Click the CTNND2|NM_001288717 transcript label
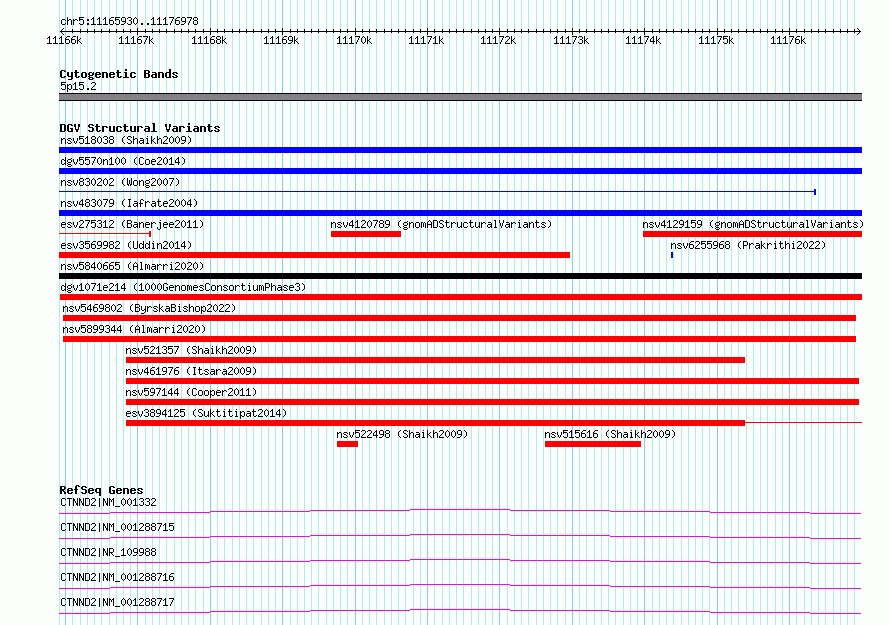This screenshot has height=625, width=890. tap(117, 602)
